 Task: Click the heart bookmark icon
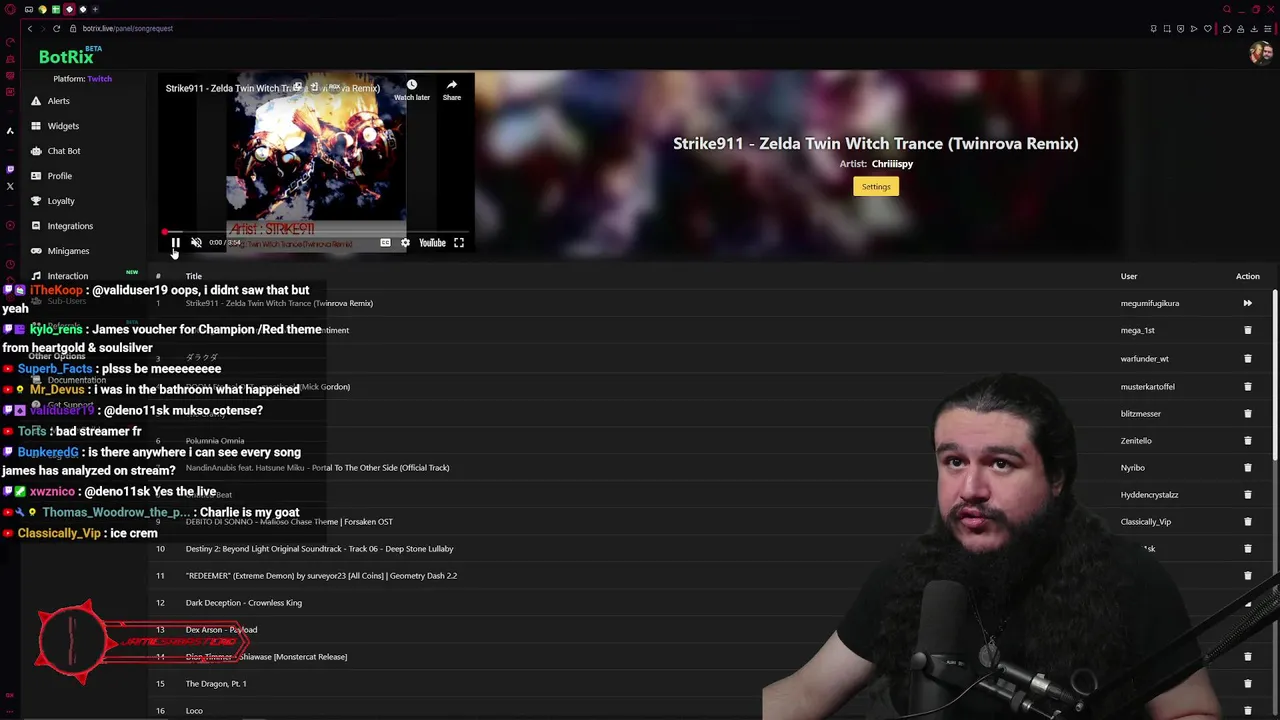click(x=1207, y=28)
